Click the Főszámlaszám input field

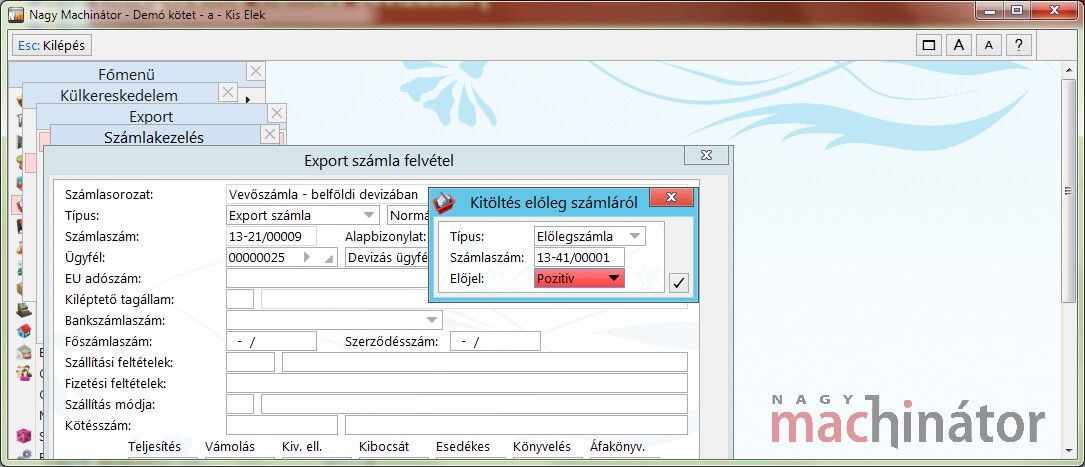[x=271, y=341]
